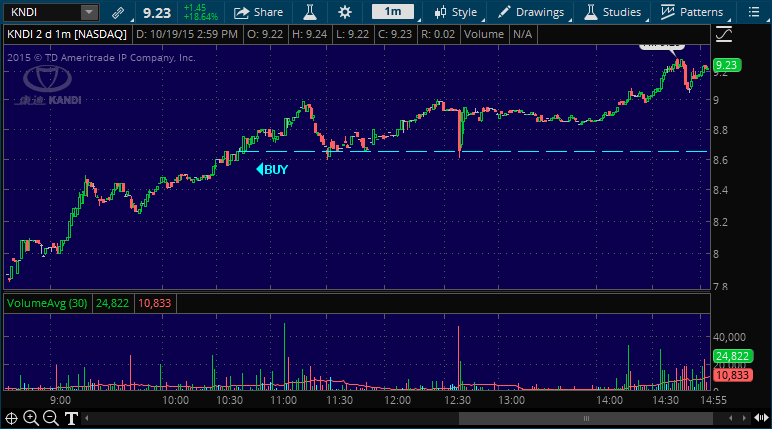Screen dimensions: 772x429
Task: Click the 12:30 time axis label
Action: click(x=457, y=400)
